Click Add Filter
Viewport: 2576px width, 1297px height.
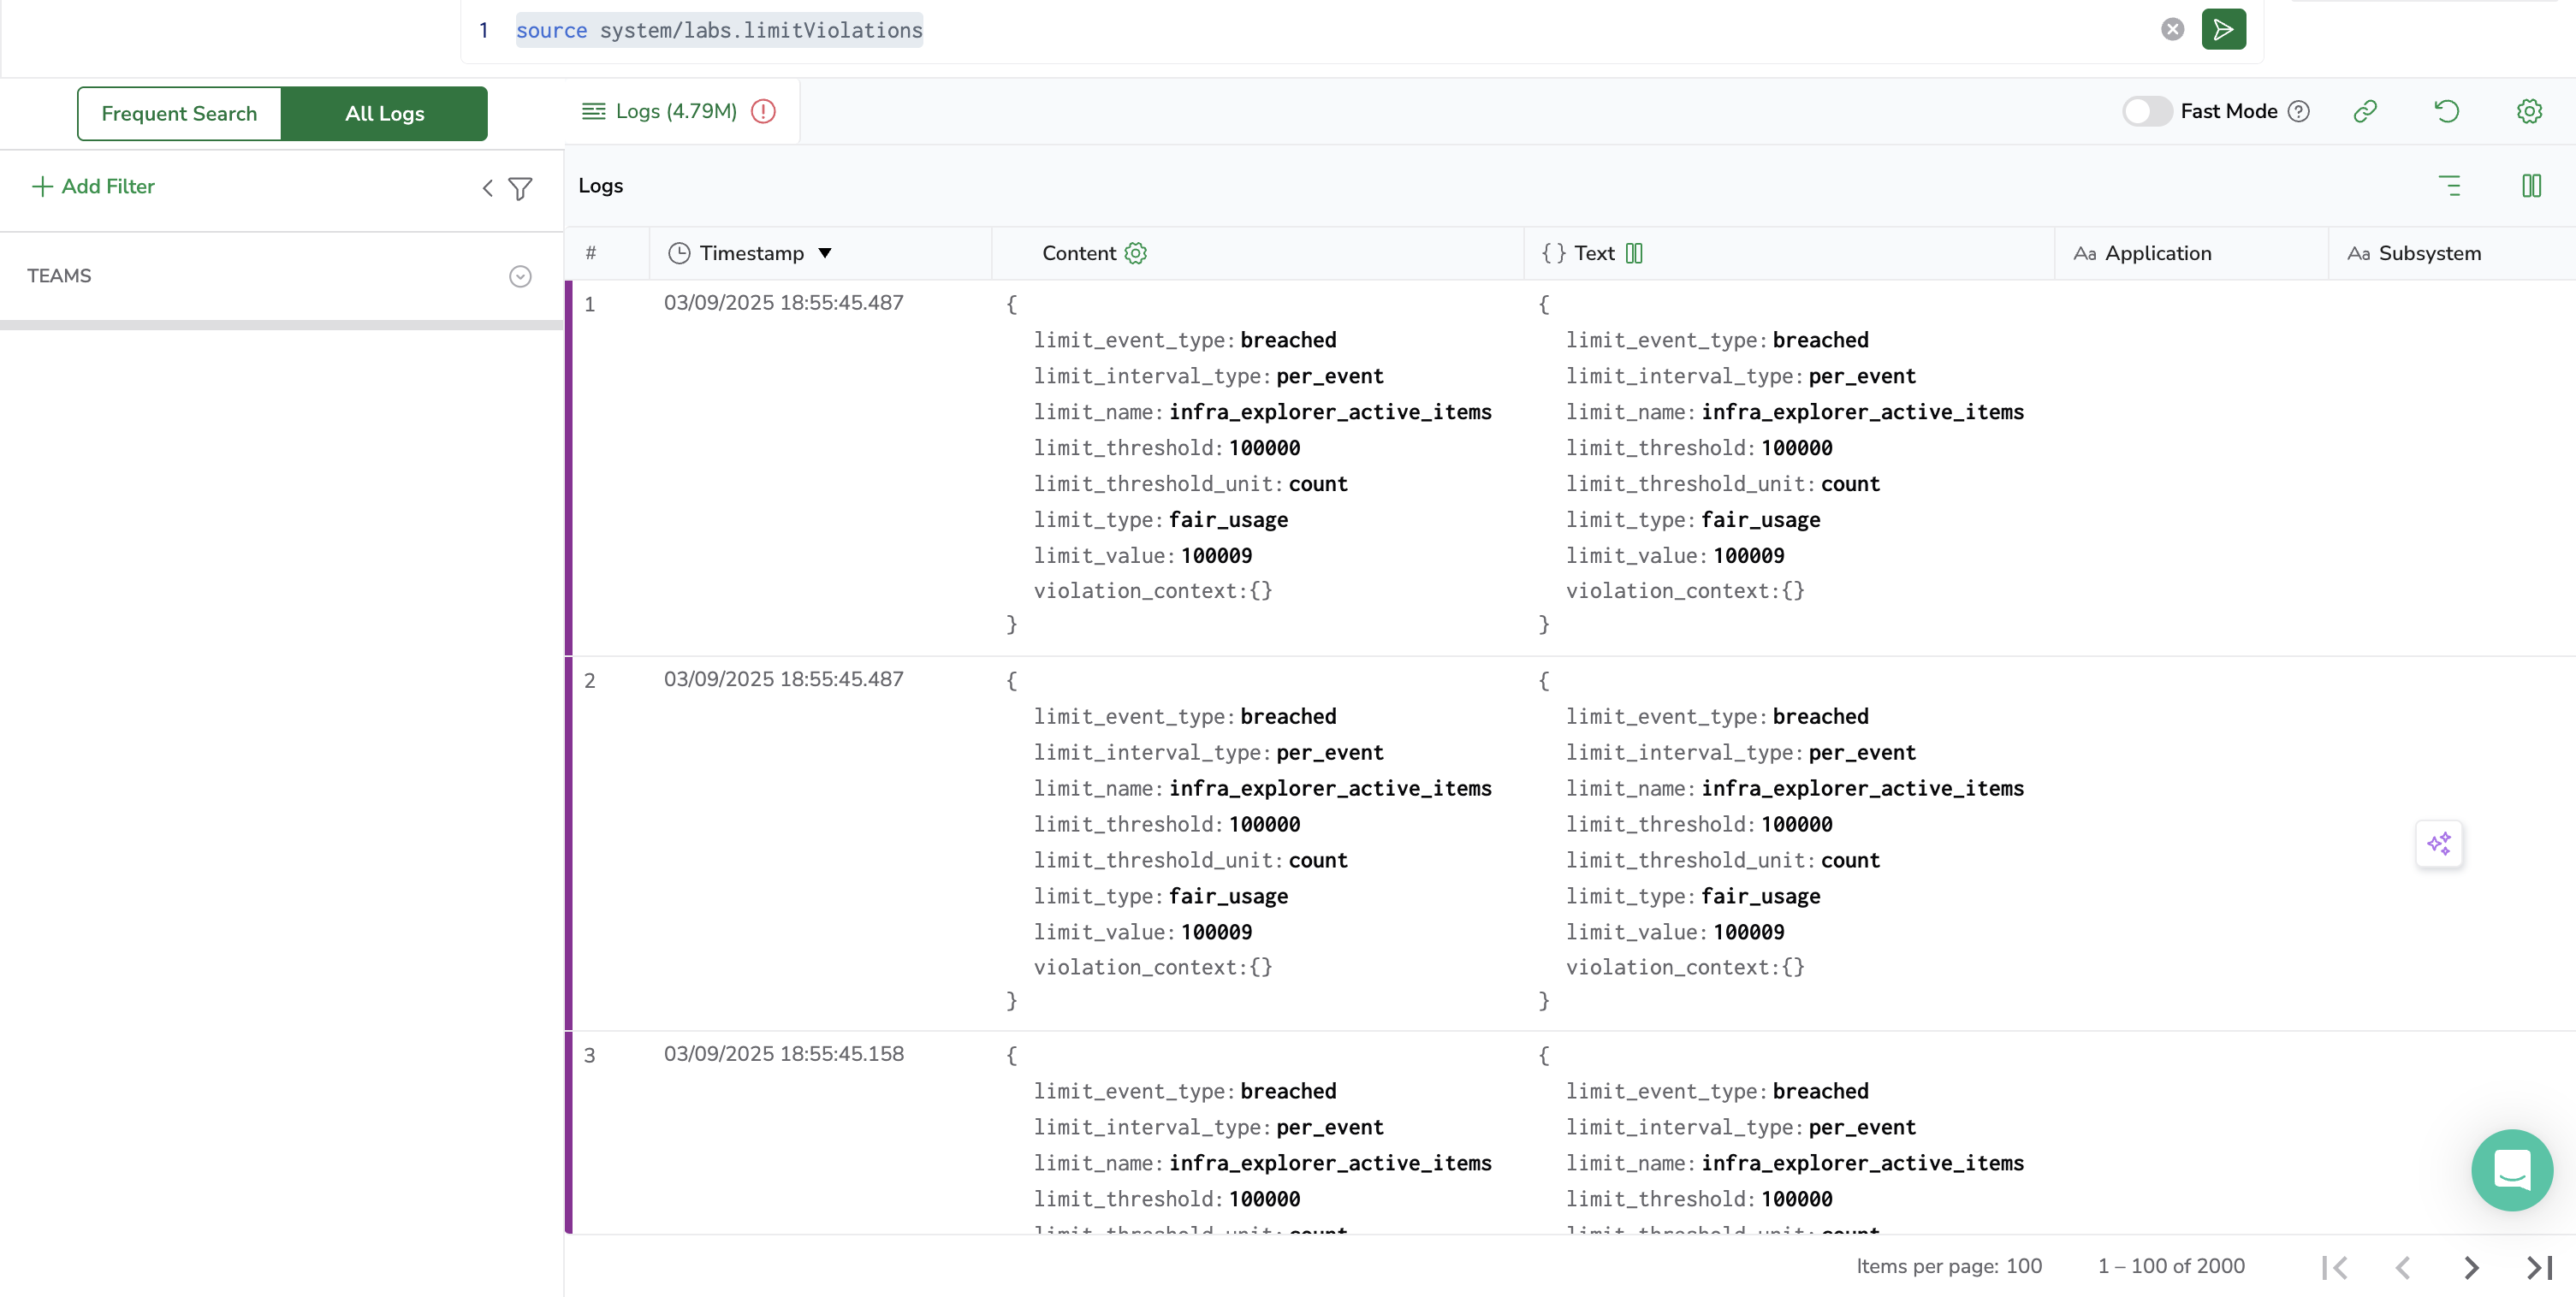pos(94,186)
